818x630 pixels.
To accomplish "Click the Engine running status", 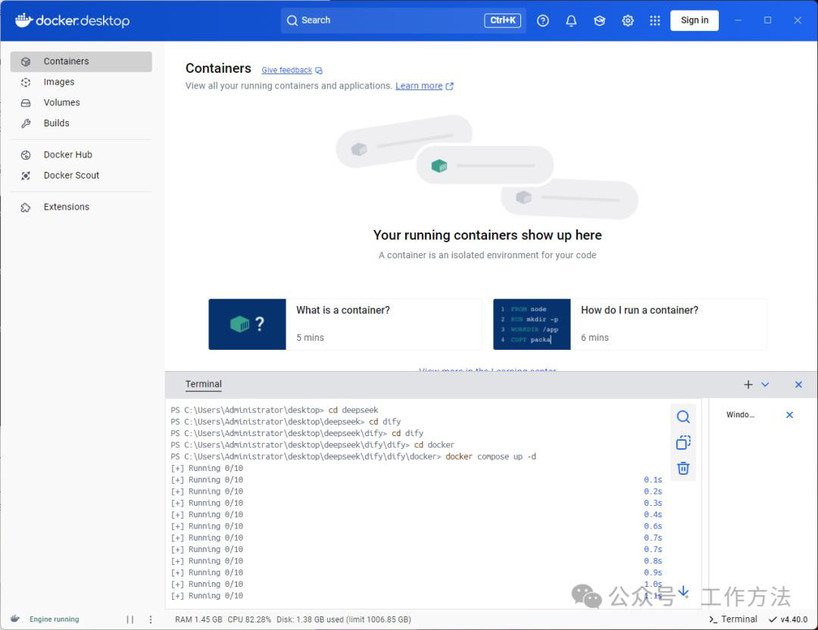I will [54, 619].
